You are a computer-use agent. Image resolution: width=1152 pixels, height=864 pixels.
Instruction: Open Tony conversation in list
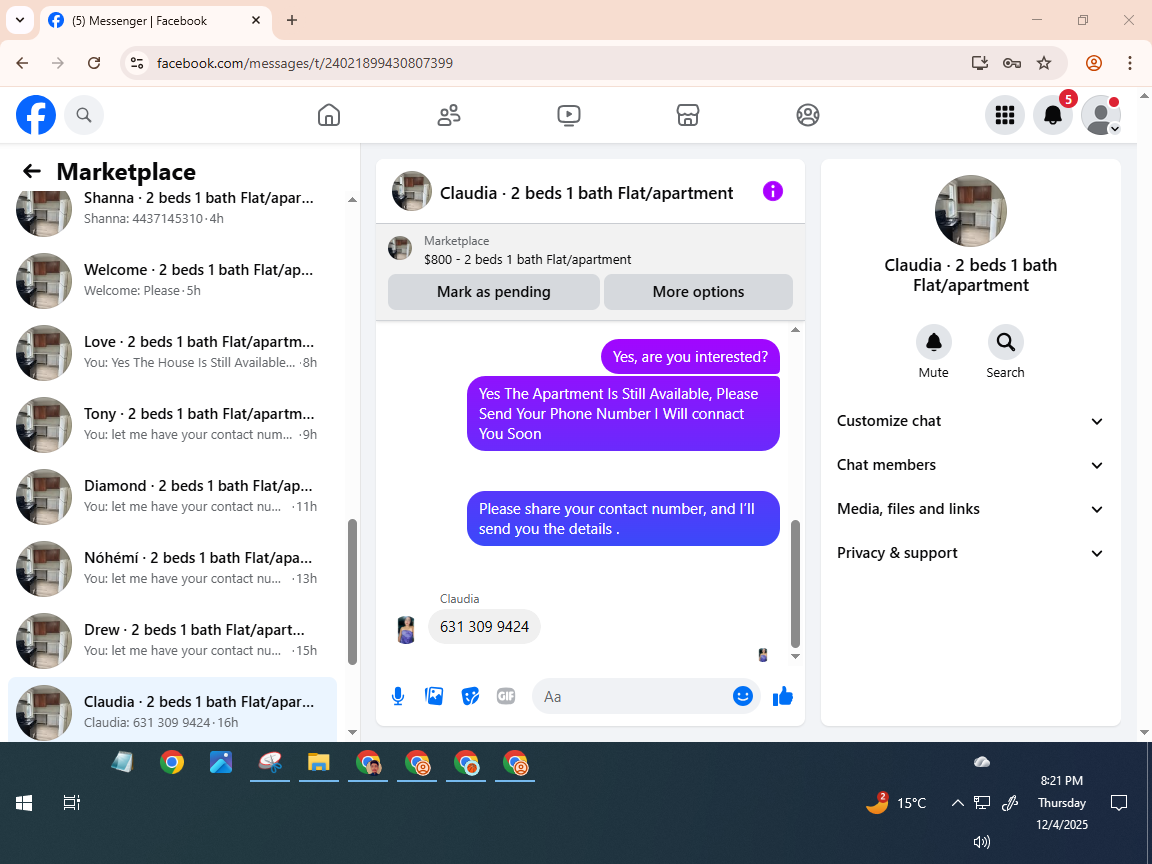click(173, 425)
